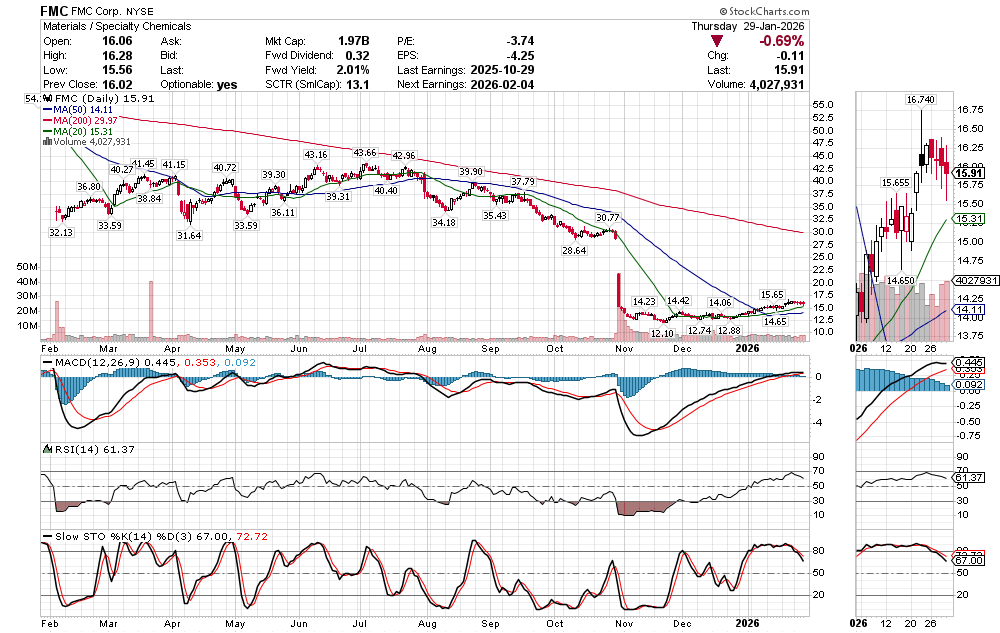Click the FMC (Daily) candlestick legend marker
Viewport: 1000px width, 633px height.
point(47,100)
